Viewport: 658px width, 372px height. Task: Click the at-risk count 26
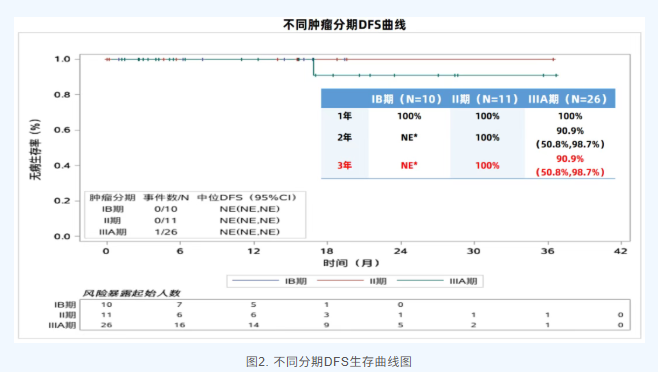[107, 325]
